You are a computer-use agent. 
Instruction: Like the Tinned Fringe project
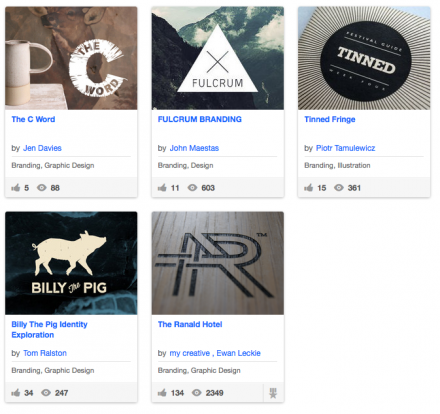[308, 188]
